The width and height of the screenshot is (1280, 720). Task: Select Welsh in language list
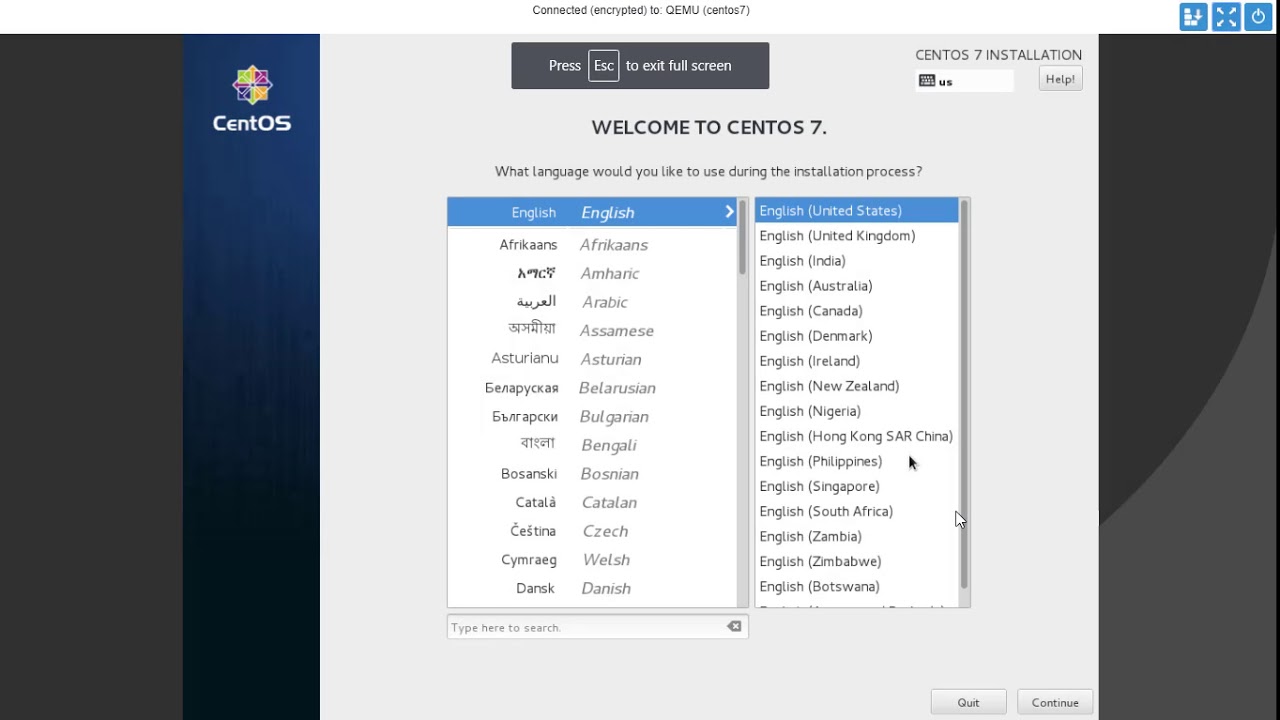[x=592, y=560]
